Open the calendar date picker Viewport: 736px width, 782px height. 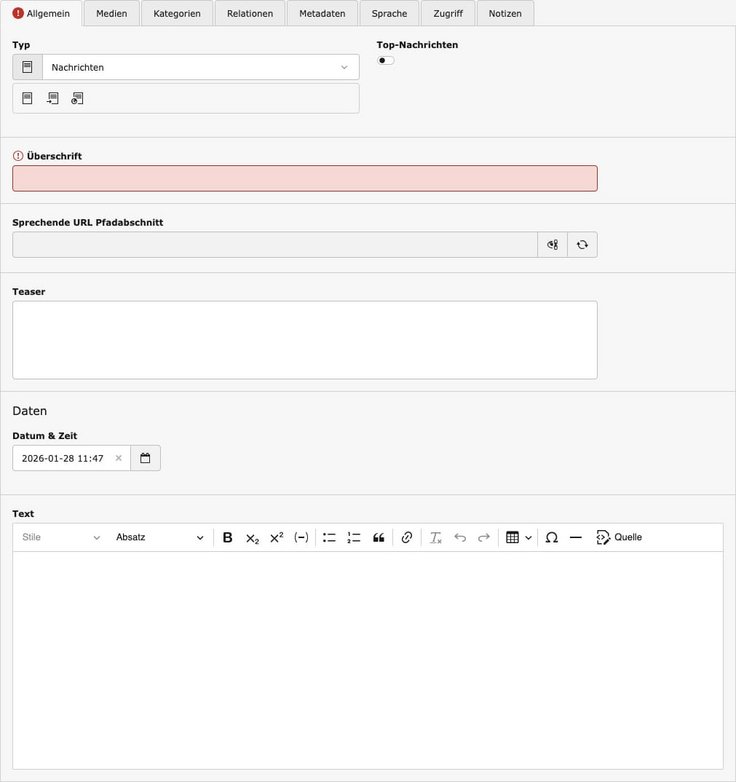tap(145, 458)
